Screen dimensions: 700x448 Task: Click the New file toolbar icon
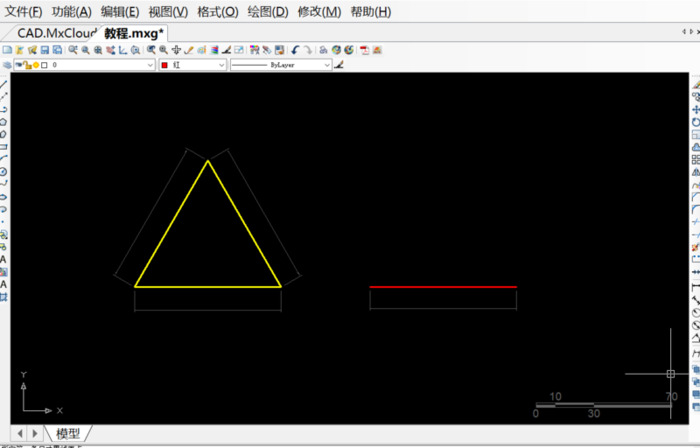click(x=7, y=49)
